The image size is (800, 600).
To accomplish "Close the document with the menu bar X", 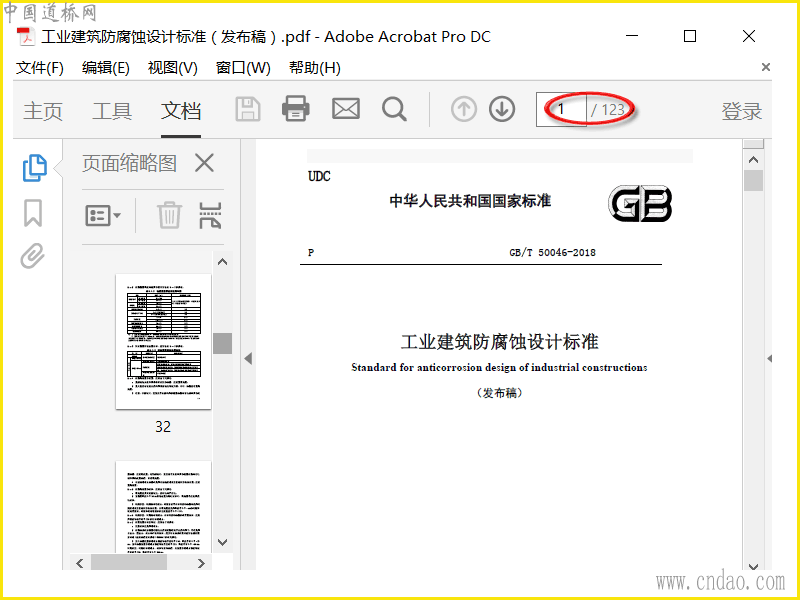I will click(765, 67).
